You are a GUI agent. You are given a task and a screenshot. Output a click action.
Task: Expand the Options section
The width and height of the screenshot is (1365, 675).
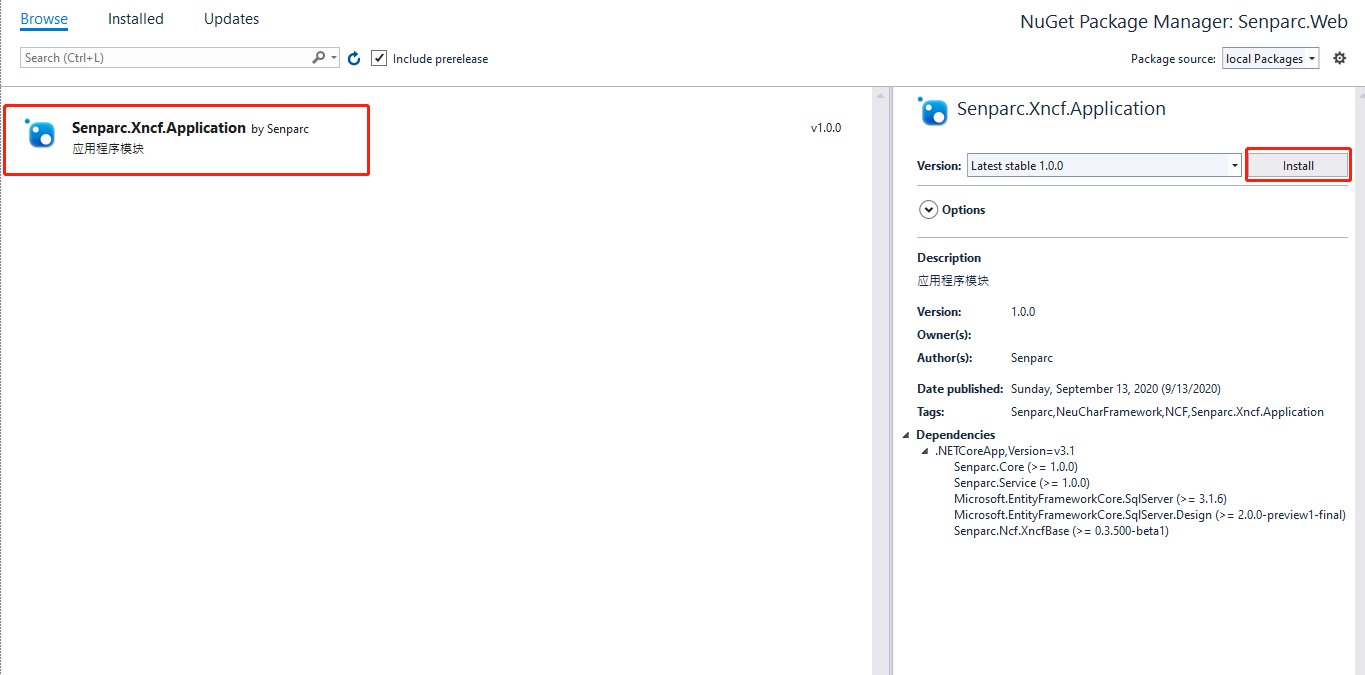(928, 210)
